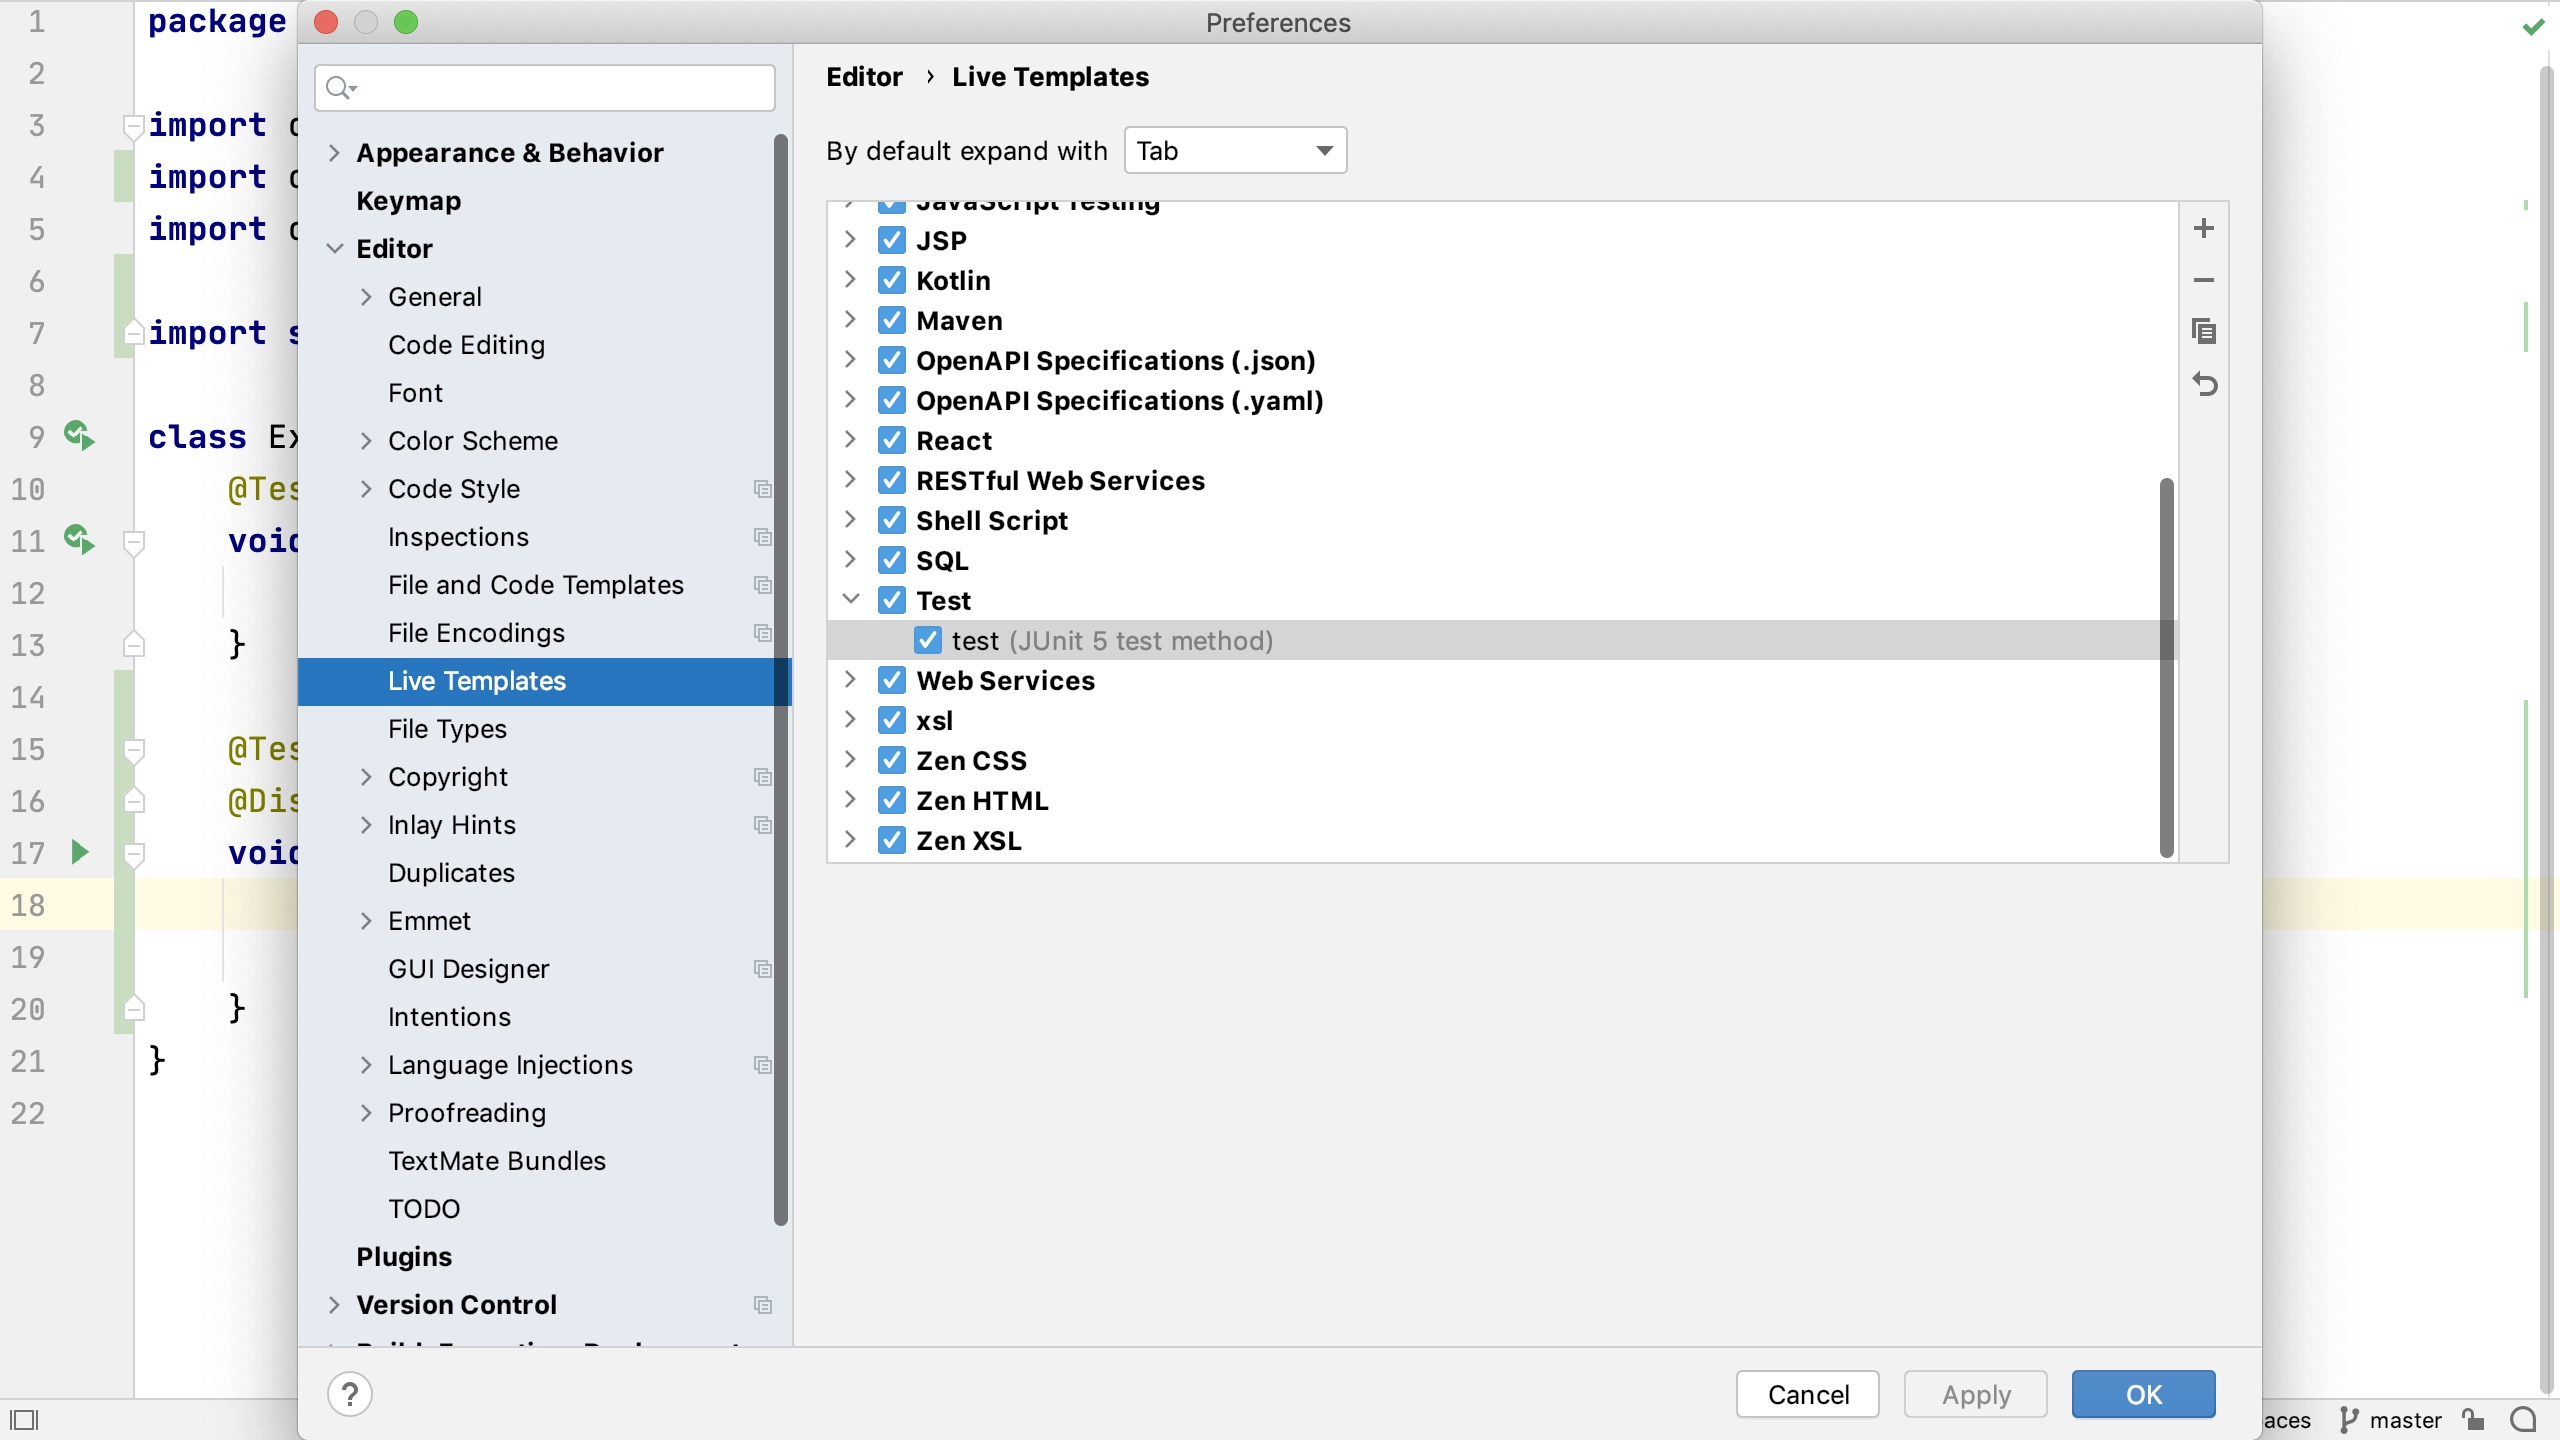Click the lock read-only icon in status bar
Image resolution: width=2560 pixels, height=1440 pixels.
2474,1420
